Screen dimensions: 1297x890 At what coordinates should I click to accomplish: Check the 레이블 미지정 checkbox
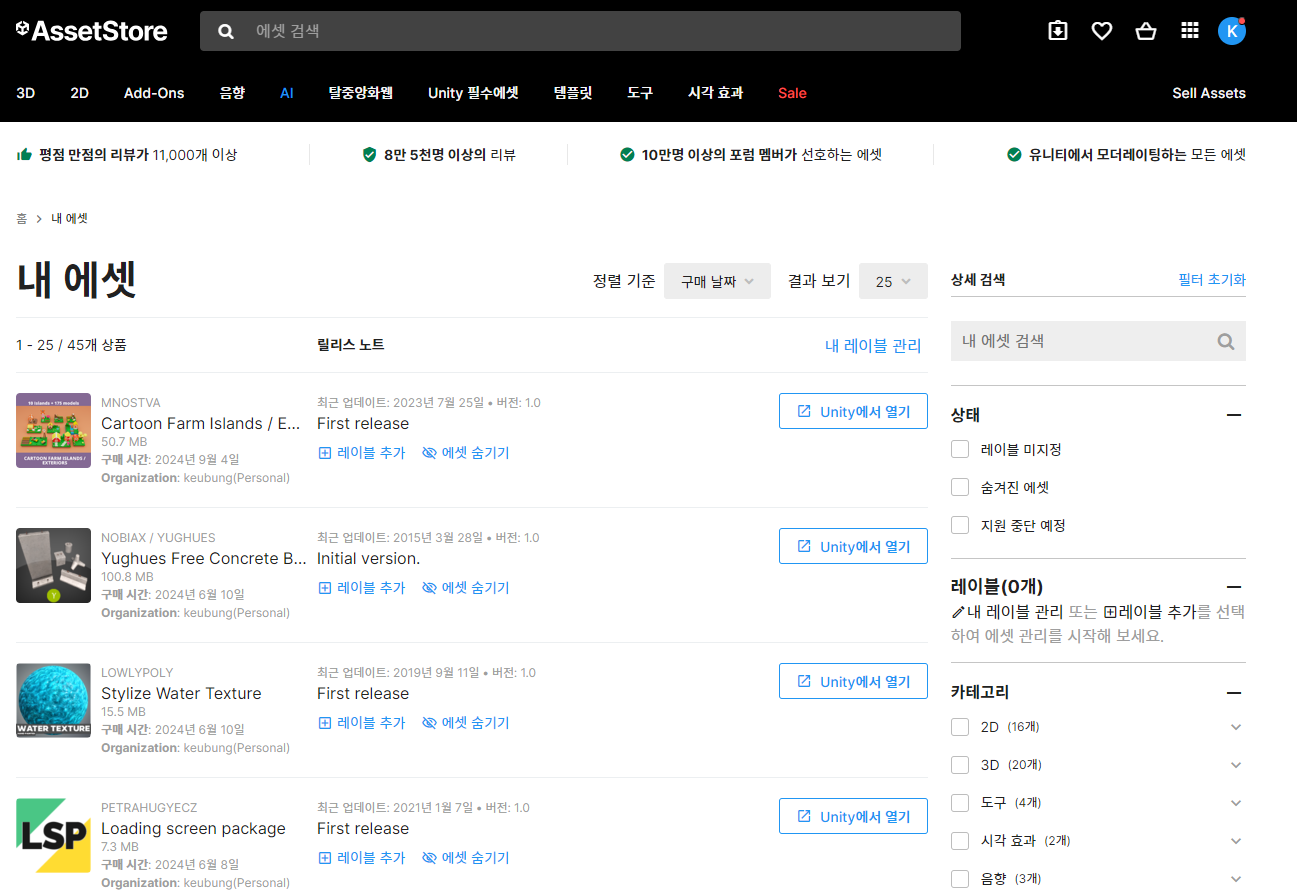[x=960, y=449]
